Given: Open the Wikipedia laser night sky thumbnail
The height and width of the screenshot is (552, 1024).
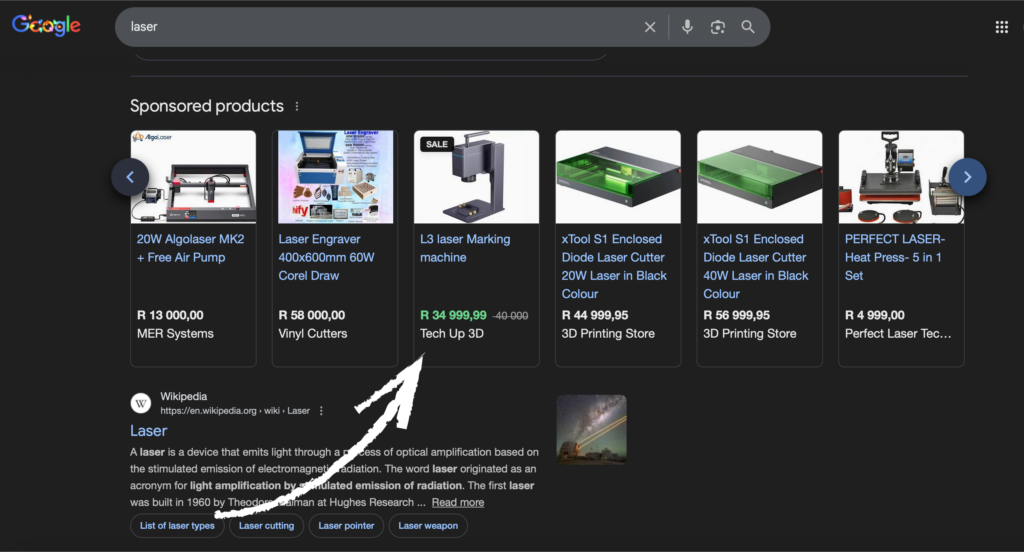Looking at the screenshot, I should 592,430.
